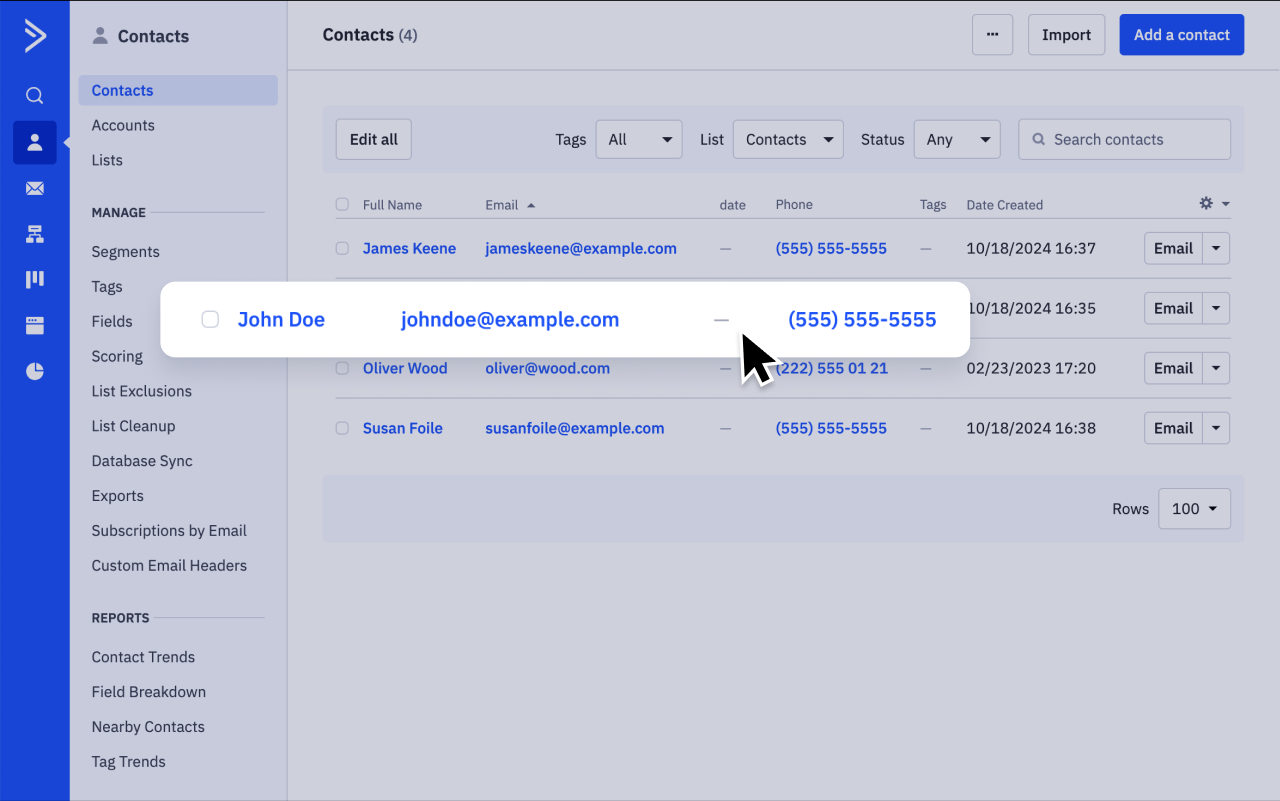Open the Susan Foile contact link
Image resolution: width=1280 pixels, height=801 pixels.
pyautogui.click(x=402, y=428)
